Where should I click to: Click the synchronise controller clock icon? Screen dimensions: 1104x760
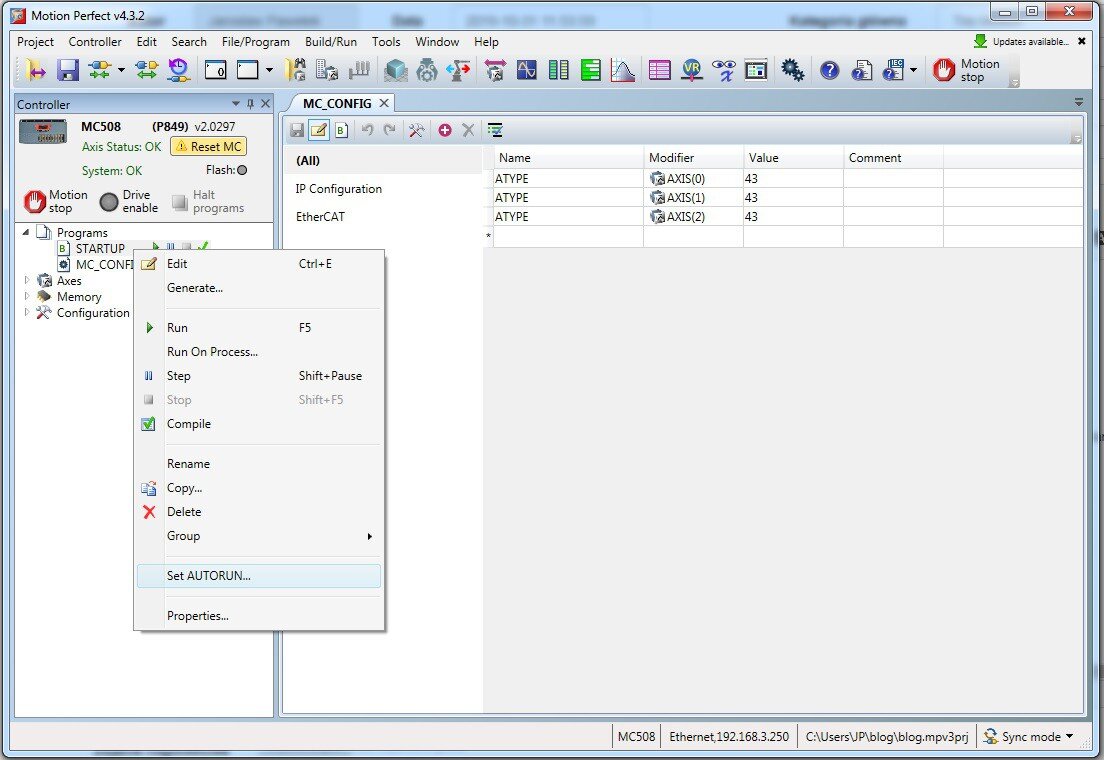point(179,70)
